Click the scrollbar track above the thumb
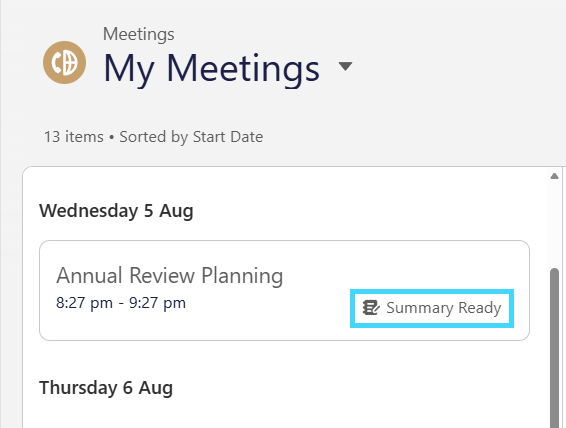This screenshot has width=566, height=428. point(554,224)
